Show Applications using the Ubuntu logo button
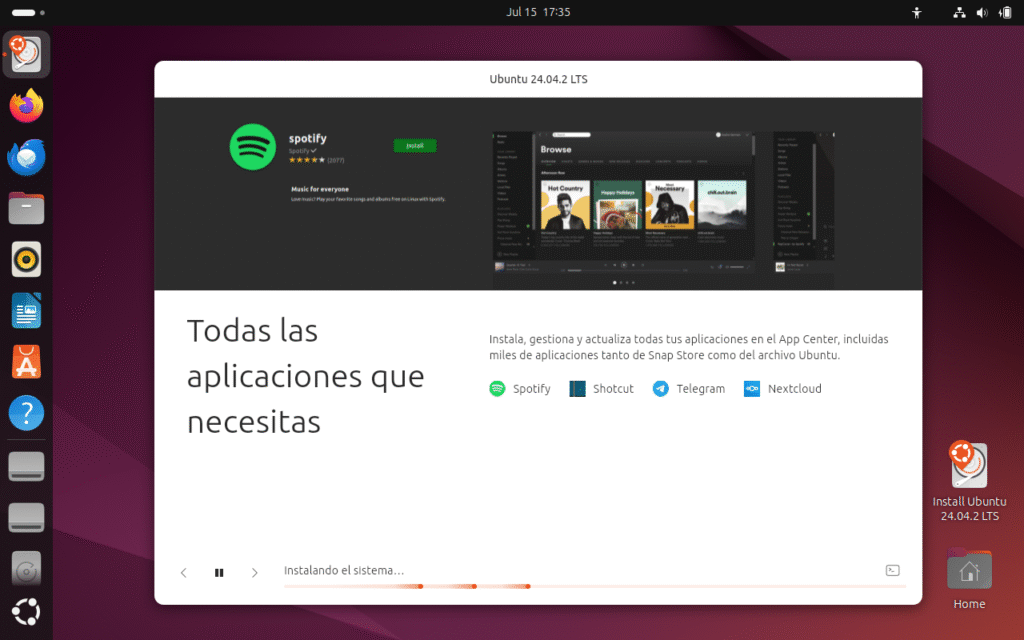 pyautogui.click(x=26, y=612)
